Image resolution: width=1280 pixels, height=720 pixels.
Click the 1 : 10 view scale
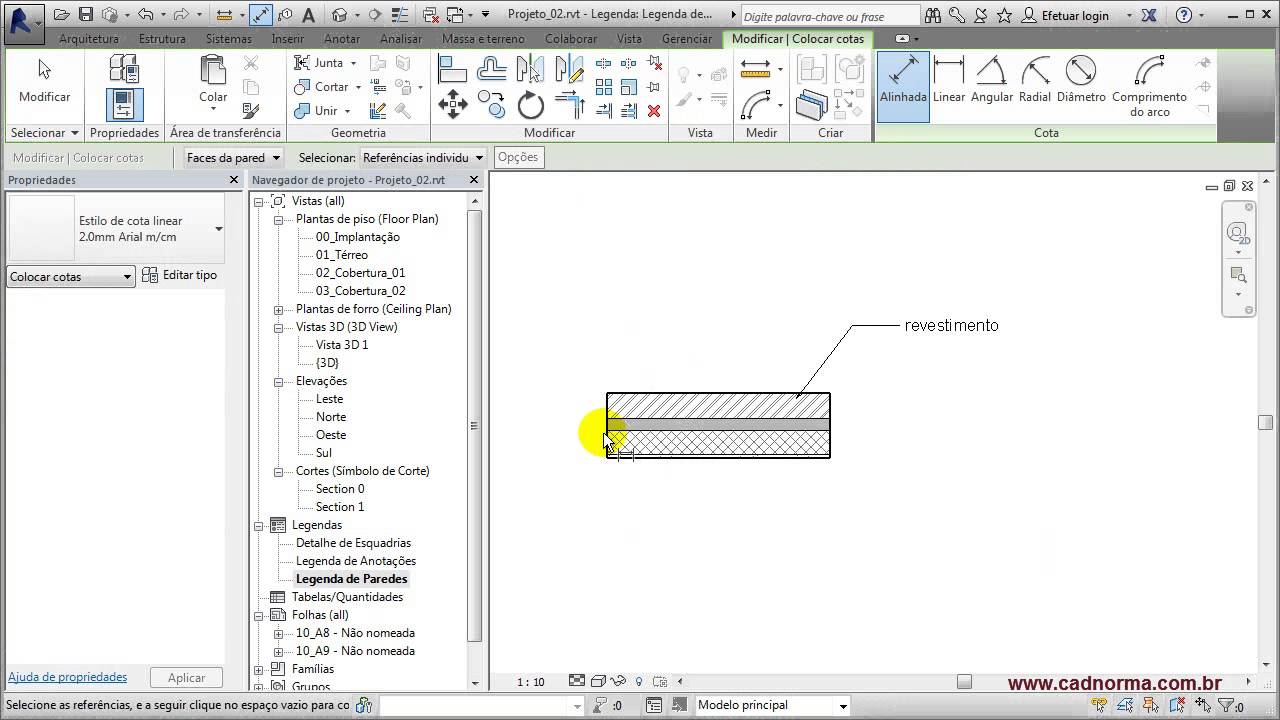tap(531, 682)
